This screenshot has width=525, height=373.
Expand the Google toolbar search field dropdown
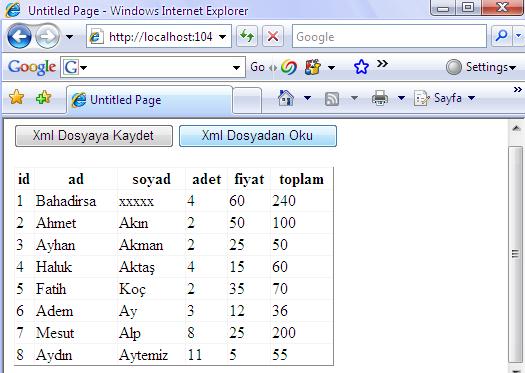click(236, 68)
